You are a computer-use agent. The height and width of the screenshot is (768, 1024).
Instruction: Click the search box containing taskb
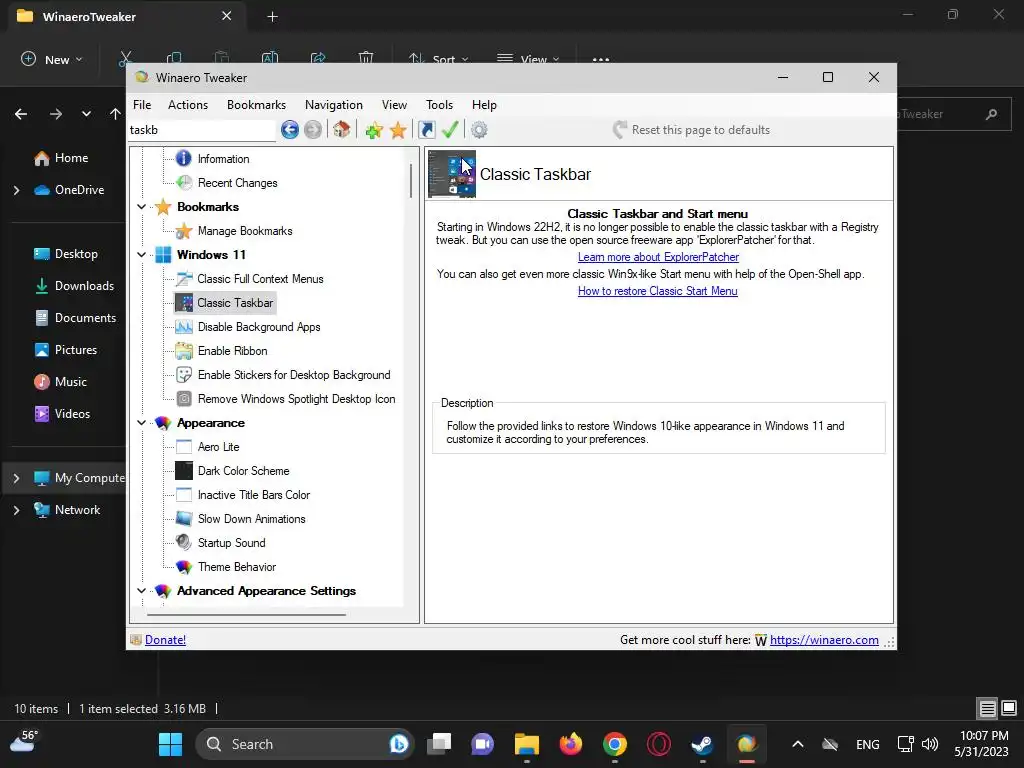(x=202, y=130)
